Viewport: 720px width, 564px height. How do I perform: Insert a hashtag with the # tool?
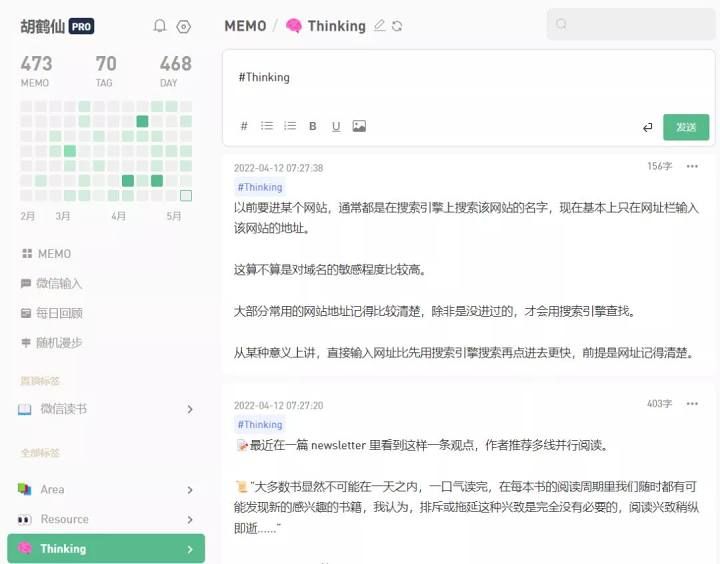[244, 126]
